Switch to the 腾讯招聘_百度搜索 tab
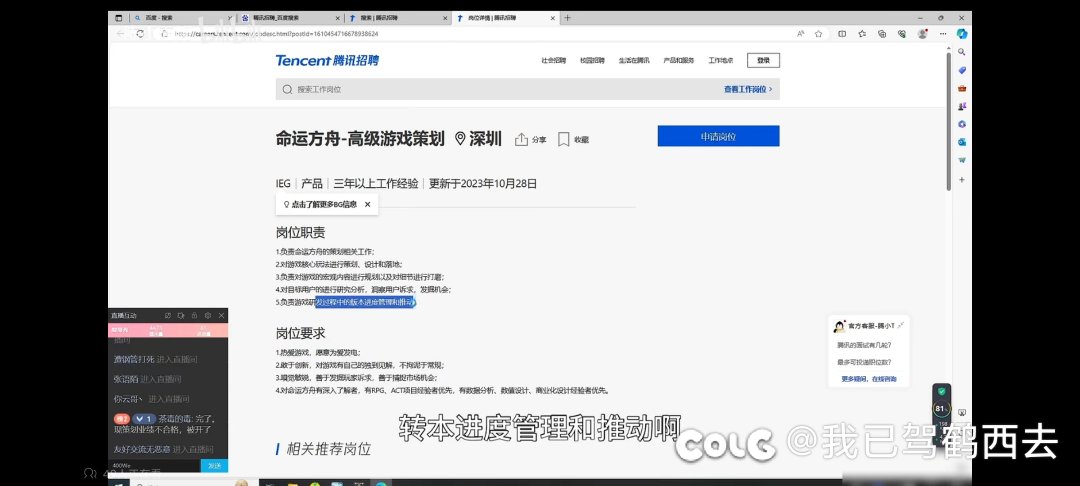 click(290, 18)
